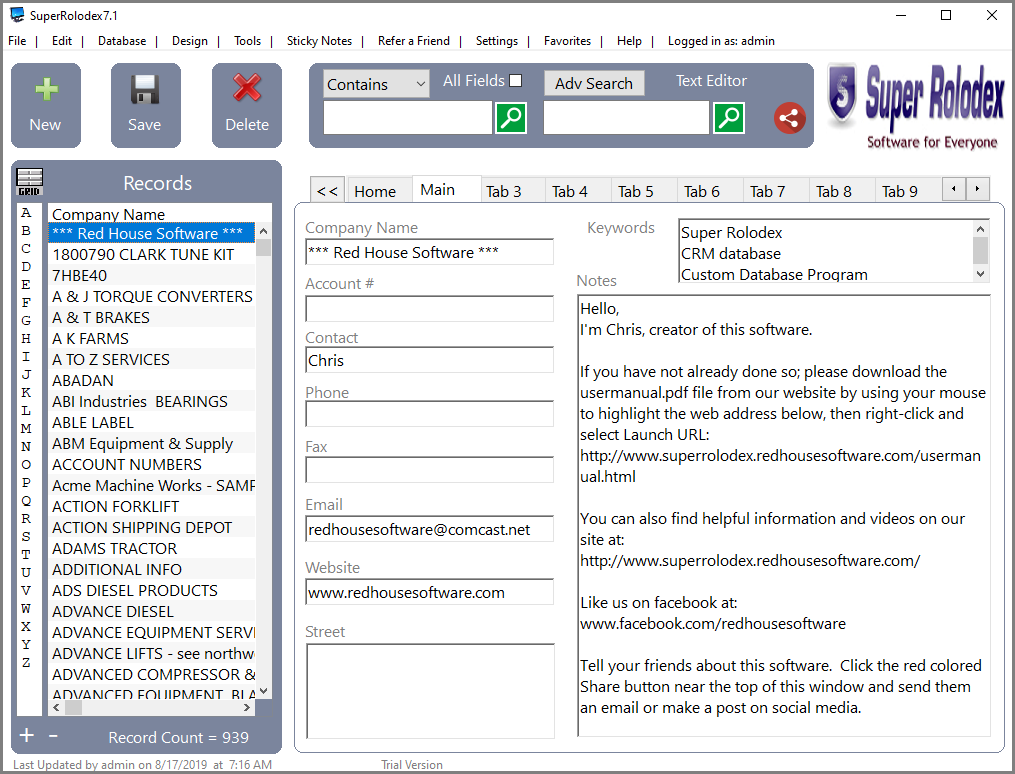Click the plus icon beside Record Count

27,735
